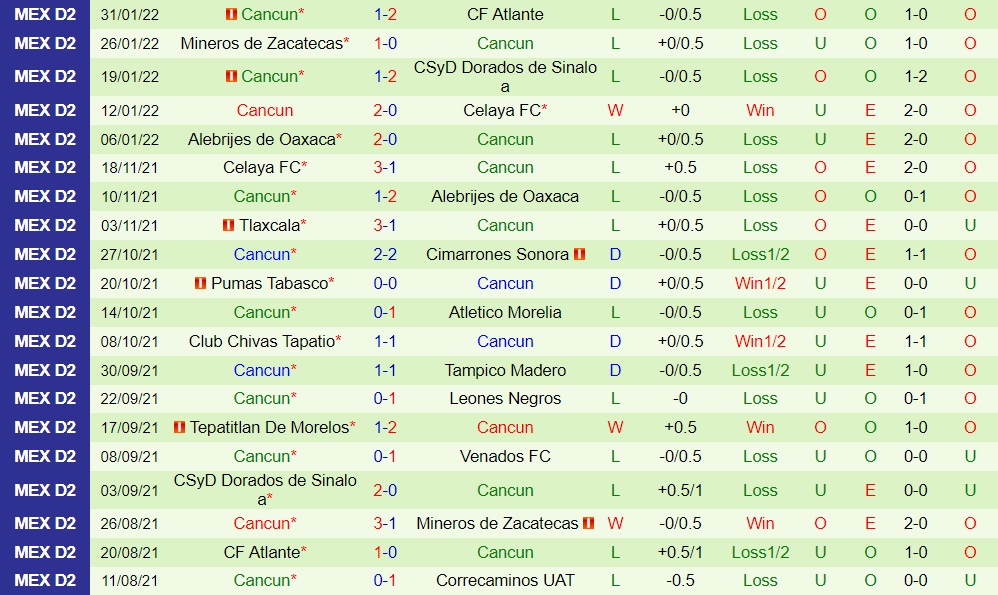This screenshot has height=595, width=998.
Task: Click red card icon beside Cancun on 31/01/22
Action: point(230,14)
